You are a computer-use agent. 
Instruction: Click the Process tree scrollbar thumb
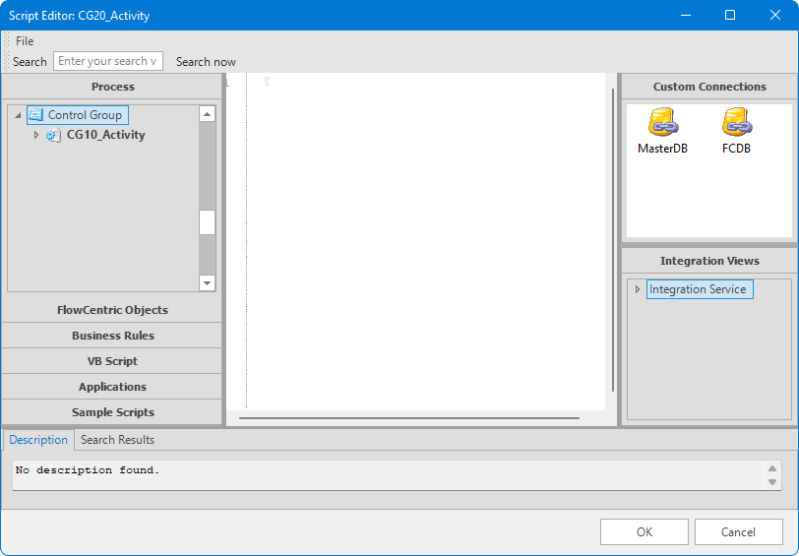click(x=207, y=222)
